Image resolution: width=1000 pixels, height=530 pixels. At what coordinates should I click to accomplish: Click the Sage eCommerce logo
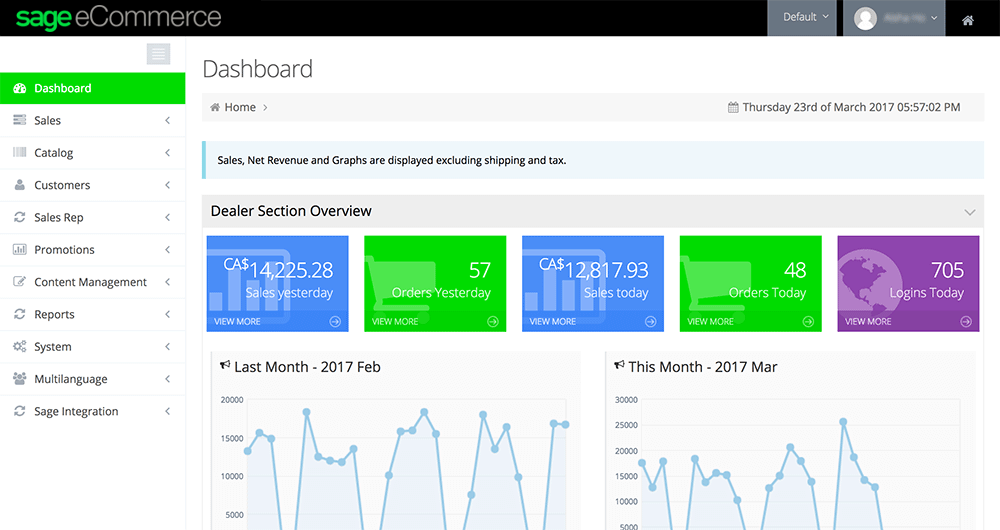point(119,18)
